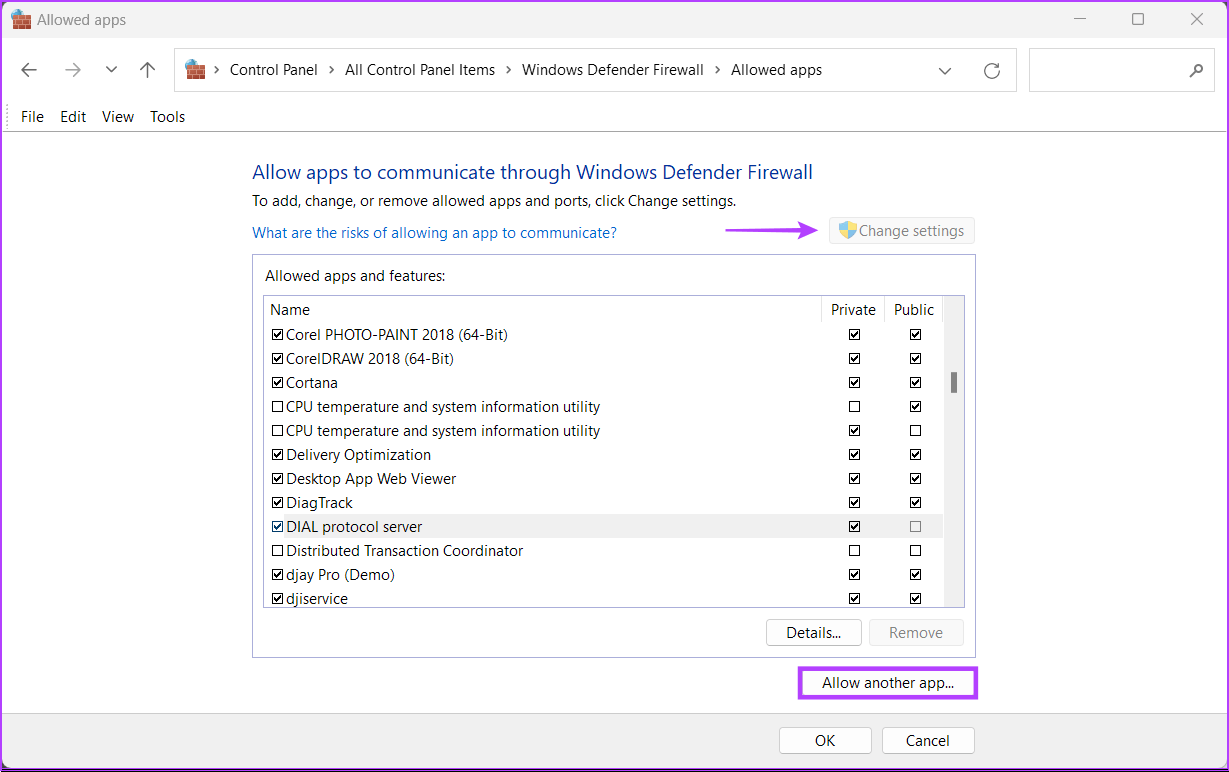Refresh the Allowed apps page

(x=992, y=71)
